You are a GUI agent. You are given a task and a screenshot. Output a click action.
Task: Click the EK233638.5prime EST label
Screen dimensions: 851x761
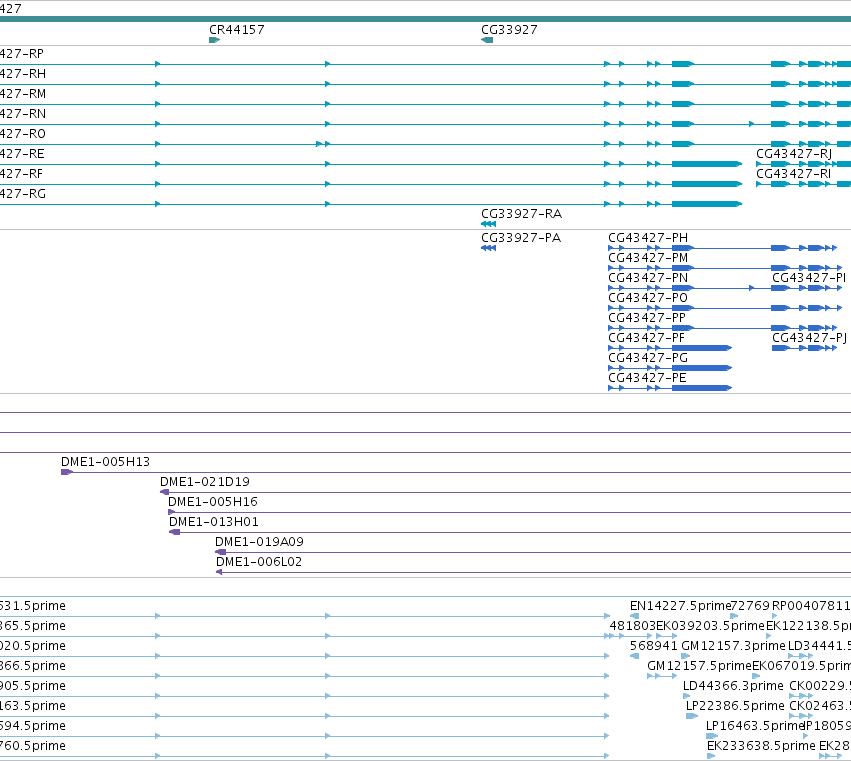761,746
